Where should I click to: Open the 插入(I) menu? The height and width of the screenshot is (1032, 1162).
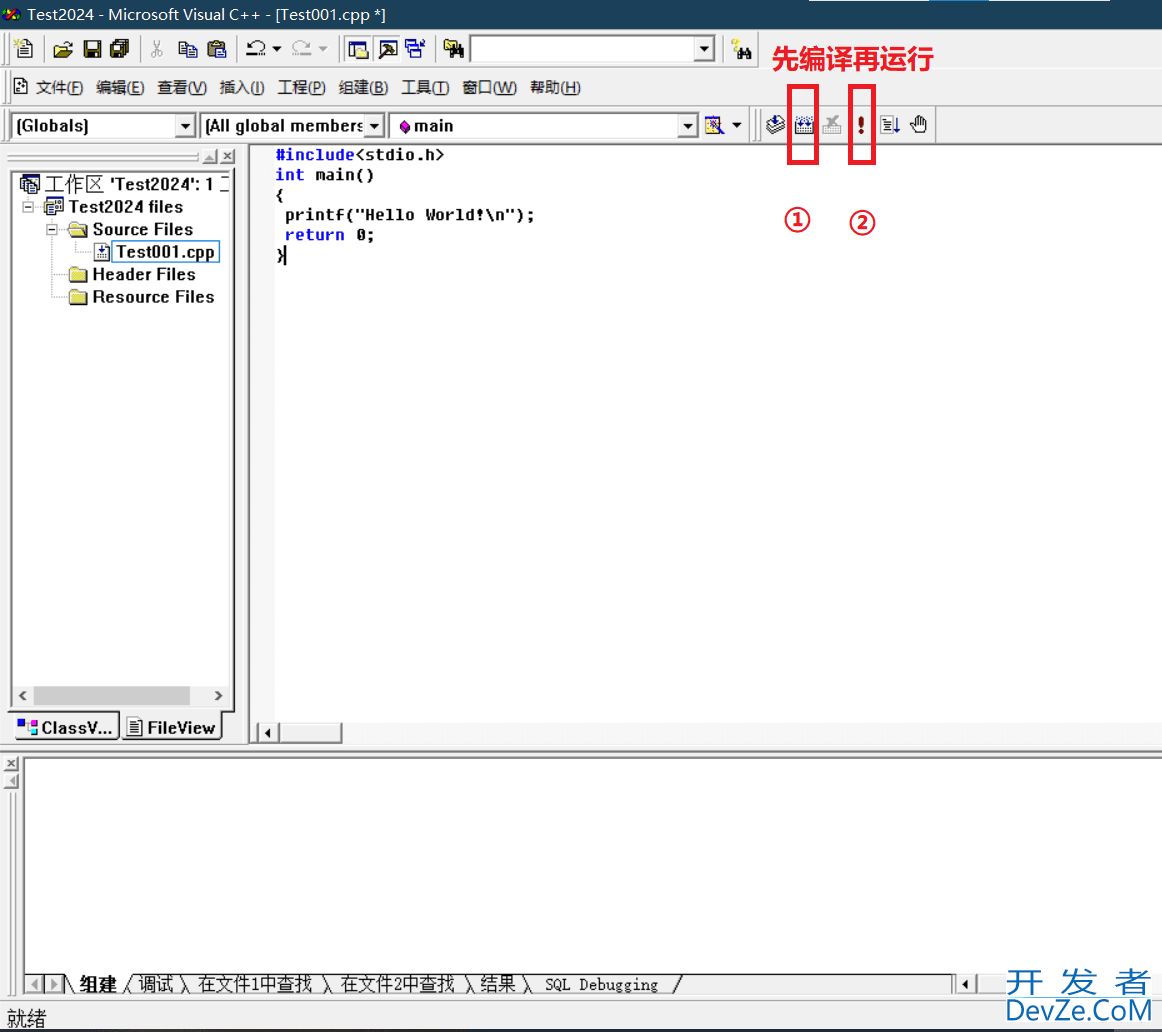[242, 87]
